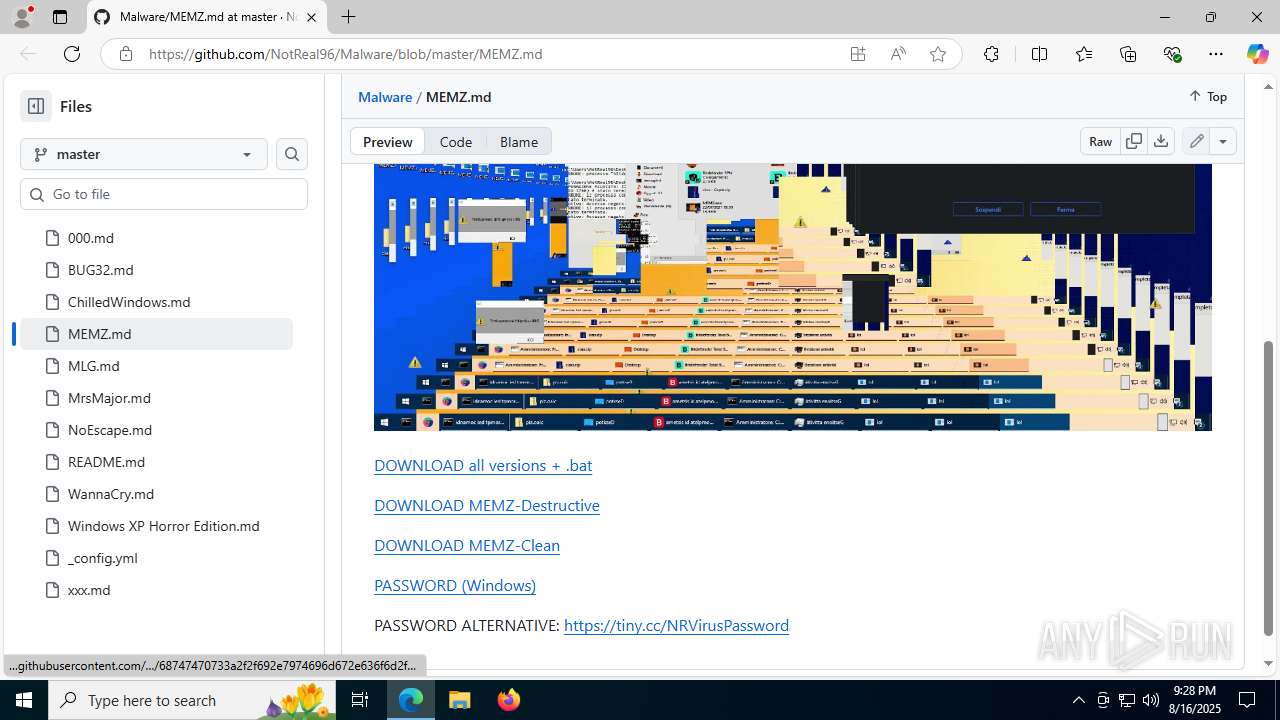View Raw file contents
Screen dimensions: 1280x720
[x=1100, y=142]
